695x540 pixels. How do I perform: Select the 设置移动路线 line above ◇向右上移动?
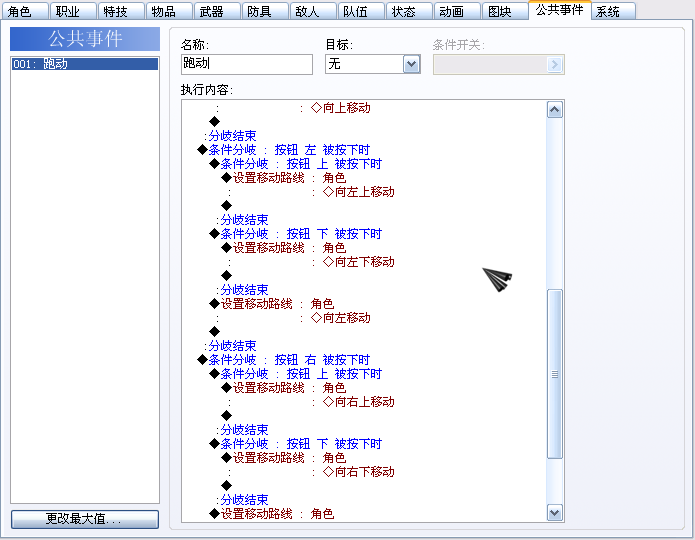click(x=284, y=388)
